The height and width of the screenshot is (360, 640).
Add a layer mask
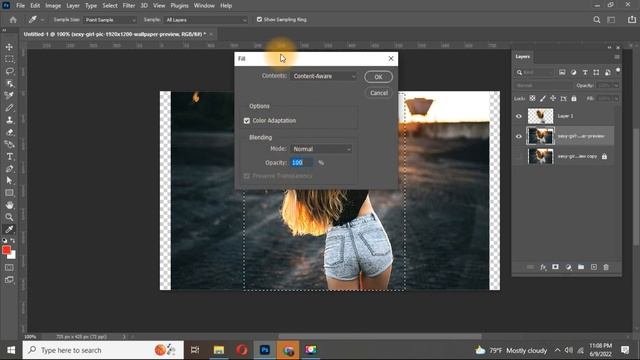click(x=556, y=267)
